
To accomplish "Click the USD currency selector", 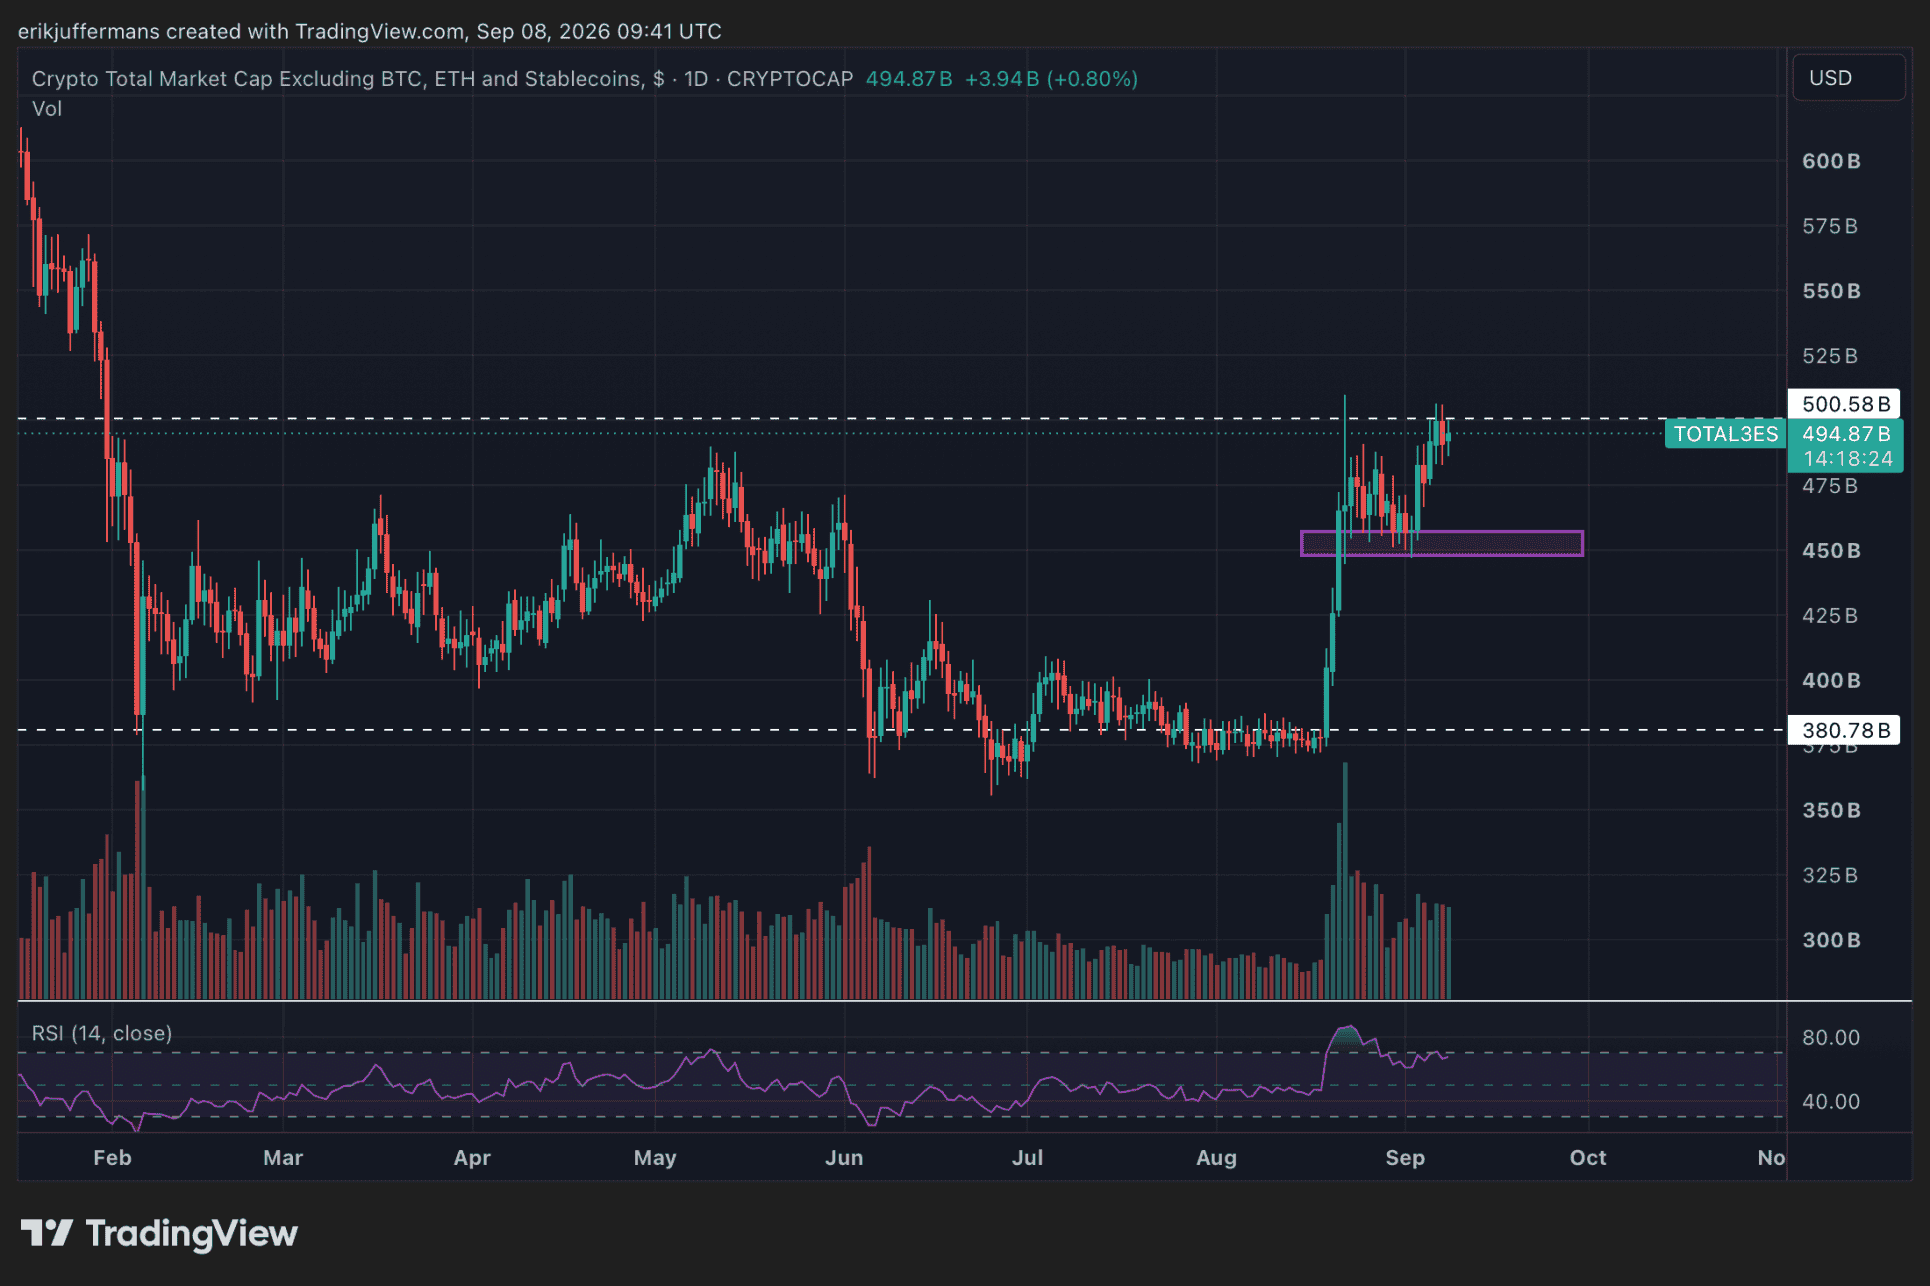I will [x=1848, y=78].
